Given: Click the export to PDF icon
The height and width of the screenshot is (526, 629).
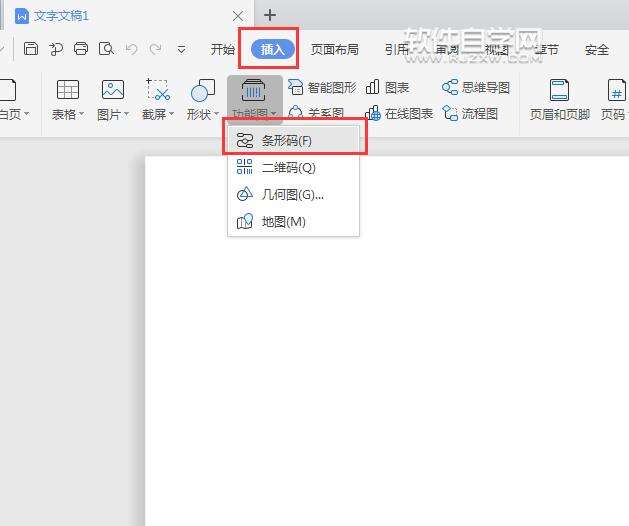Looking at the screenshot, I should (56, 49).
